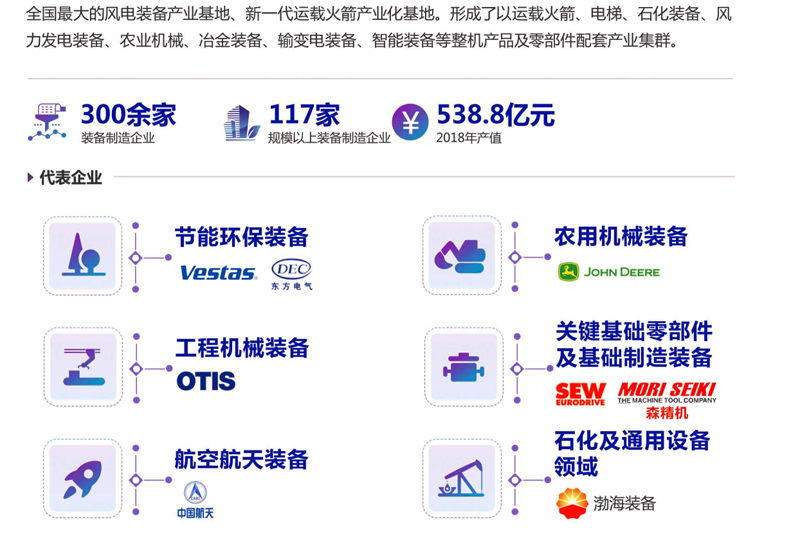This screenshot has height=554, width=800.
Task: Click the yen symbol output value icon
Action: tap(409, 122)
